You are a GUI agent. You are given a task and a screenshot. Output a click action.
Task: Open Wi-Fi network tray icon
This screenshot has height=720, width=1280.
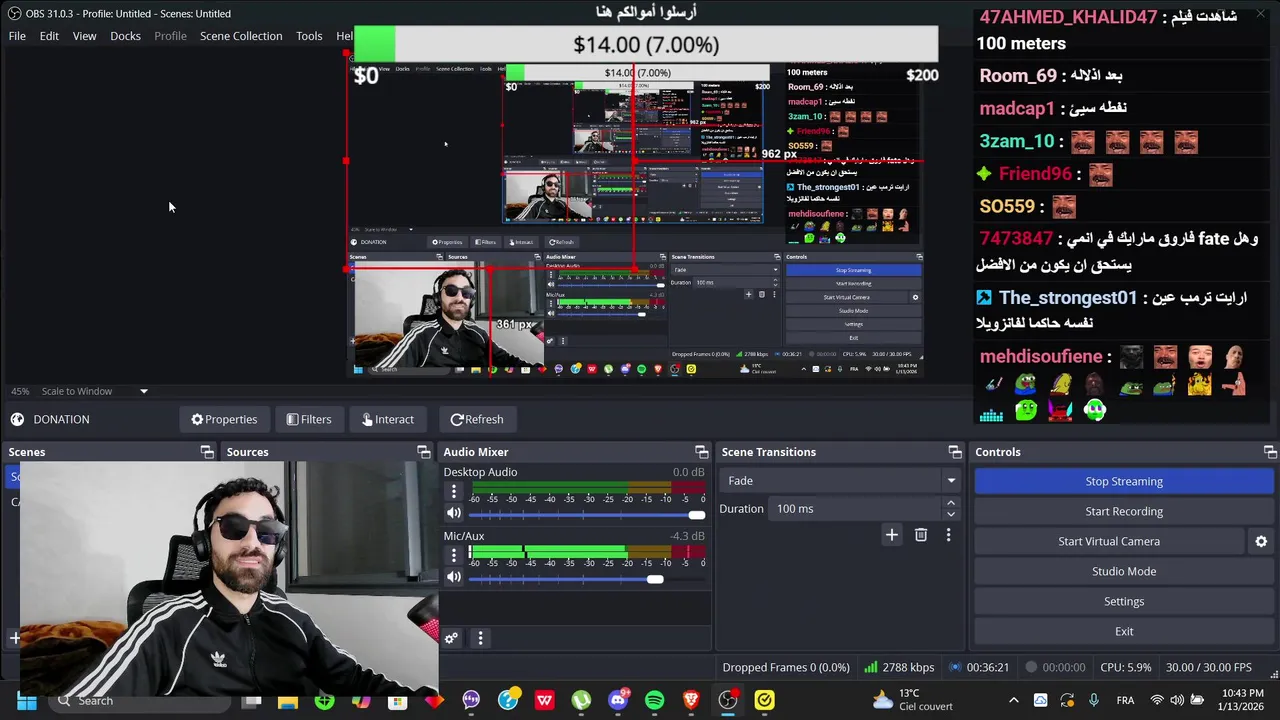(x=1157, y=700)
